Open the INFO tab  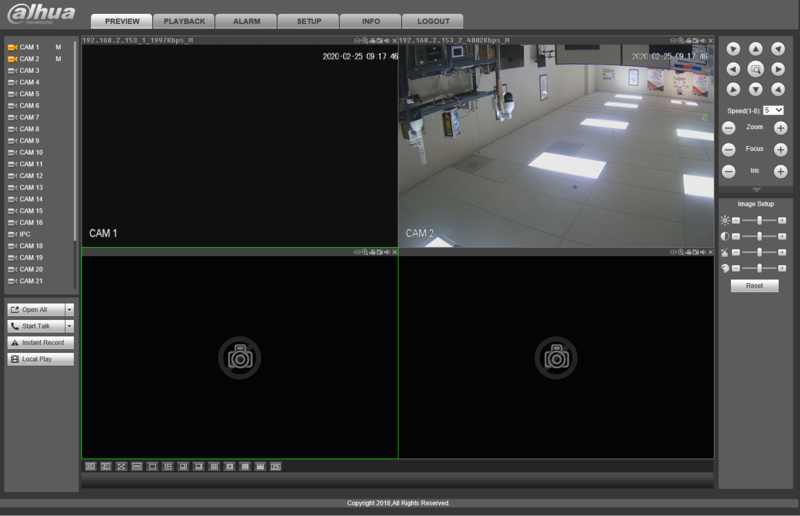[371, 21]
